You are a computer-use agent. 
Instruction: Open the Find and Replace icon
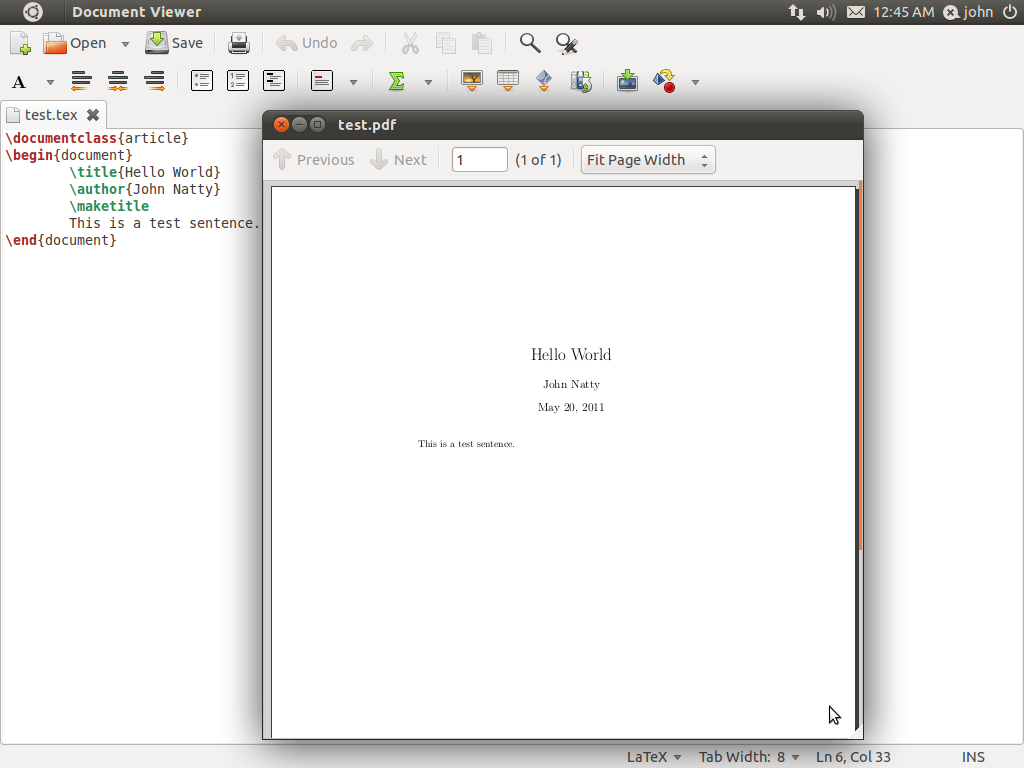click(x=565, y=43)
